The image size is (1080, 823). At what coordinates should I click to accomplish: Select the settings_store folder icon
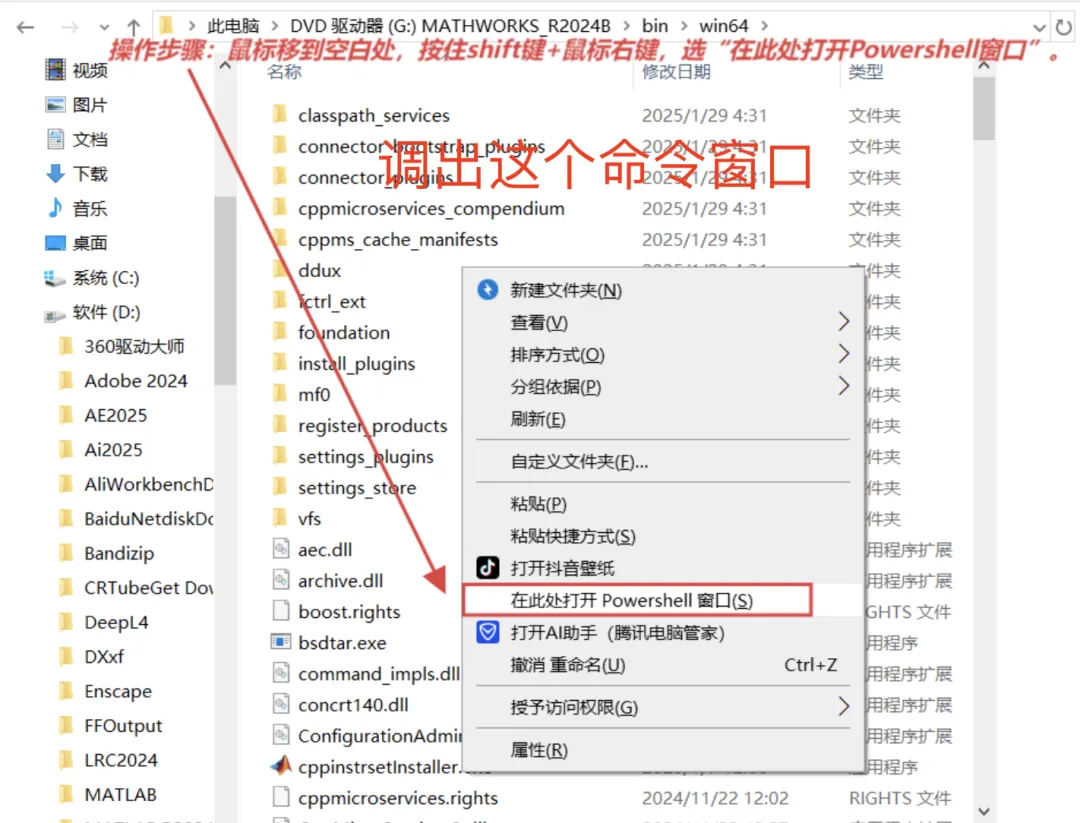click(280, 486)
